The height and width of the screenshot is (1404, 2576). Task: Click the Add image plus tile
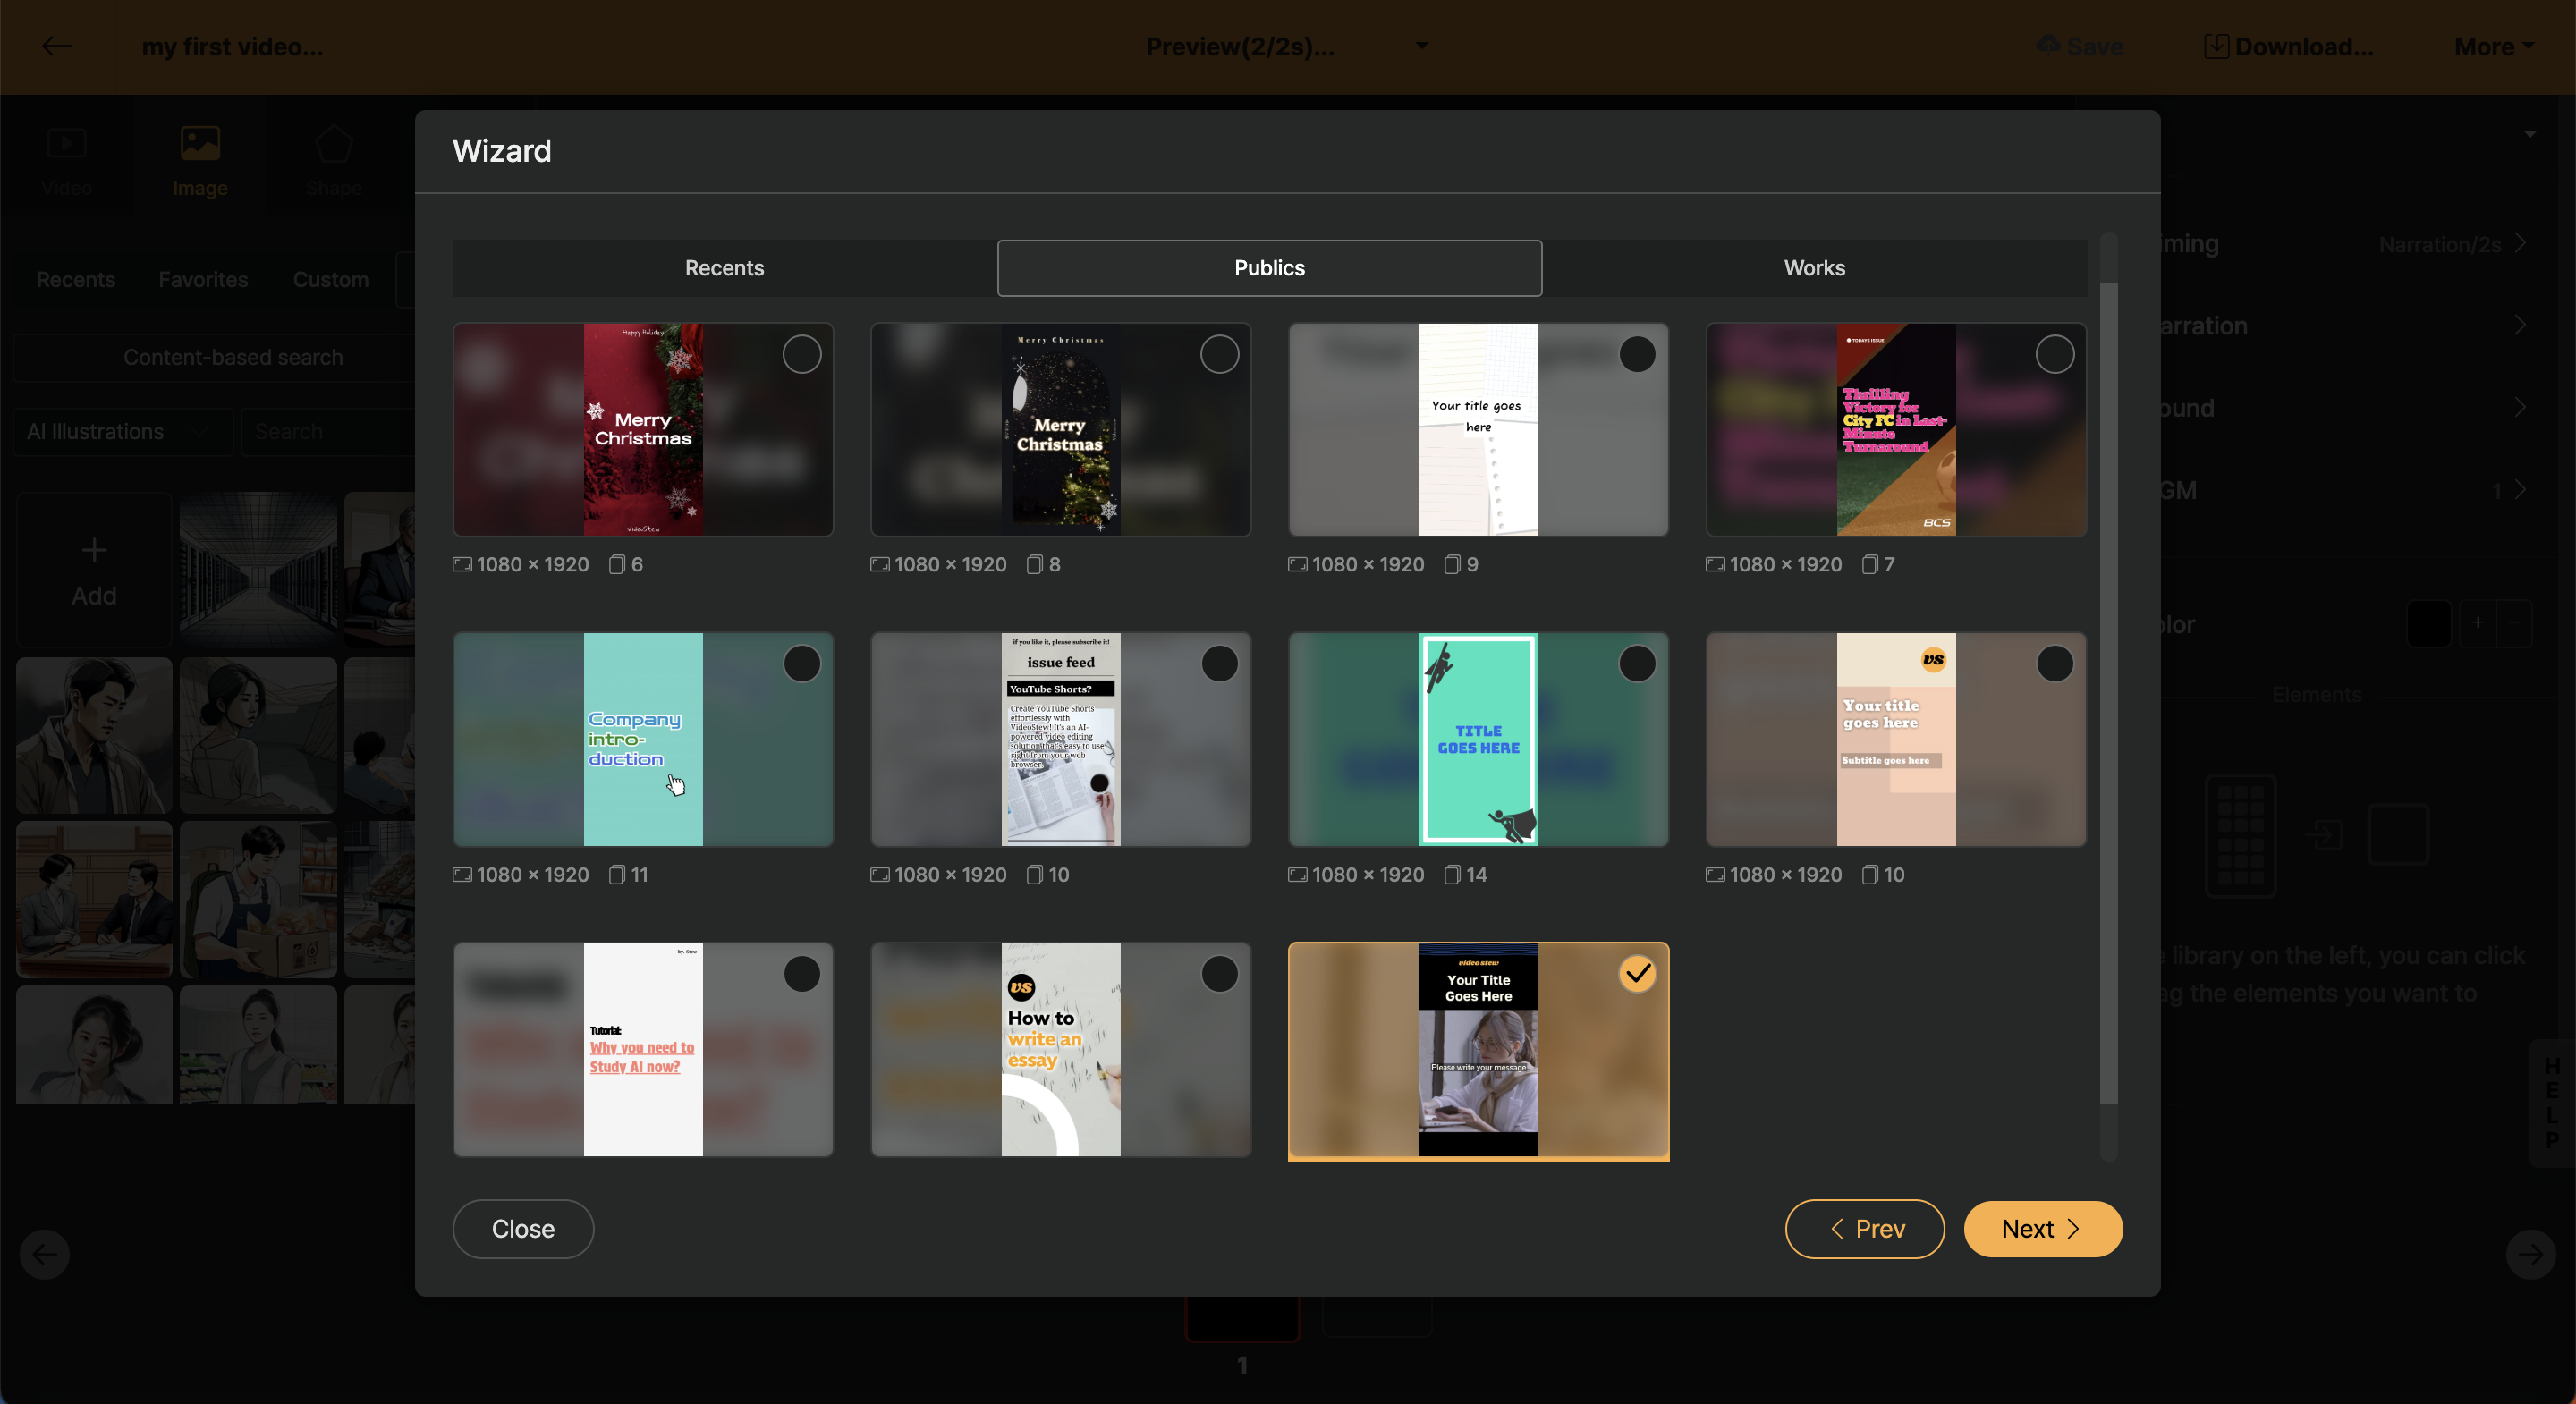(94, 570)
